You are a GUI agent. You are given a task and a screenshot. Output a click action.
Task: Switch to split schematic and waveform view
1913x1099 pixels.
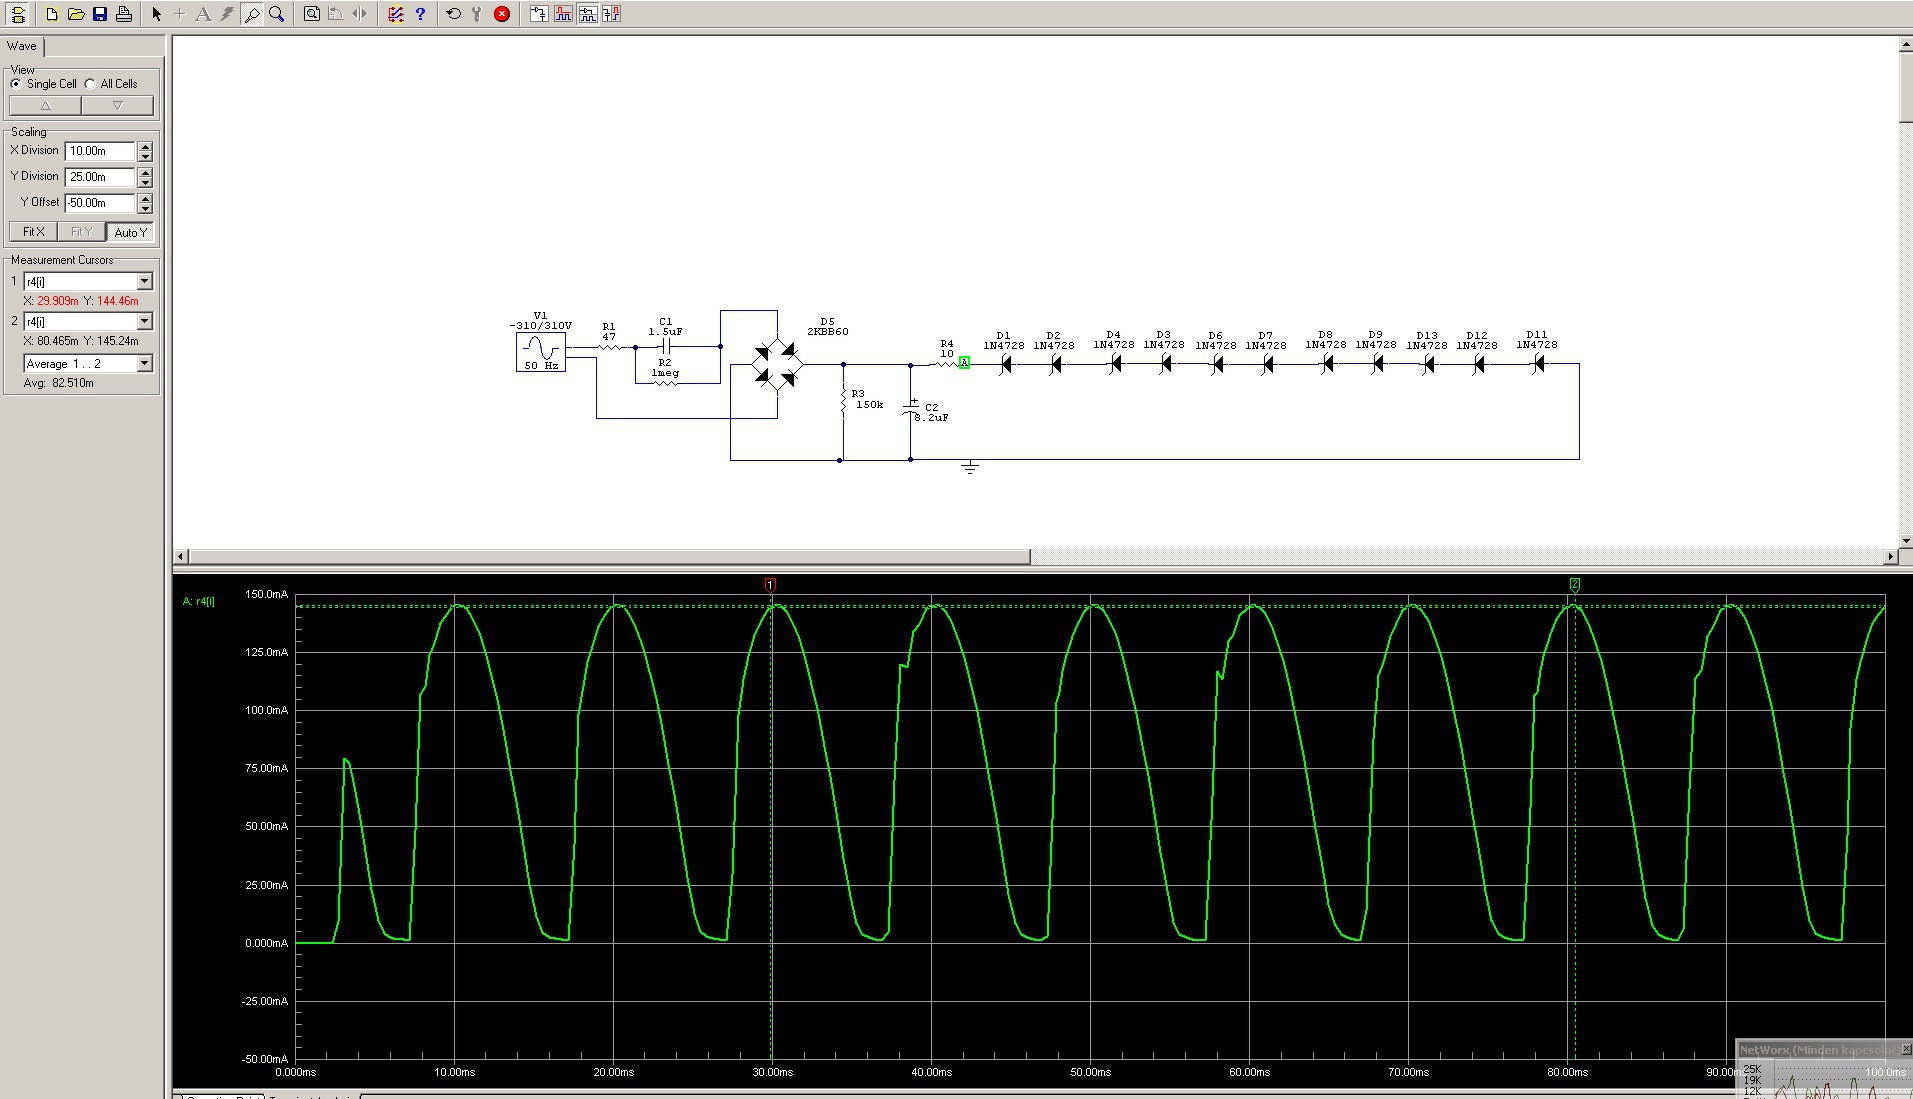coord(587,14)
